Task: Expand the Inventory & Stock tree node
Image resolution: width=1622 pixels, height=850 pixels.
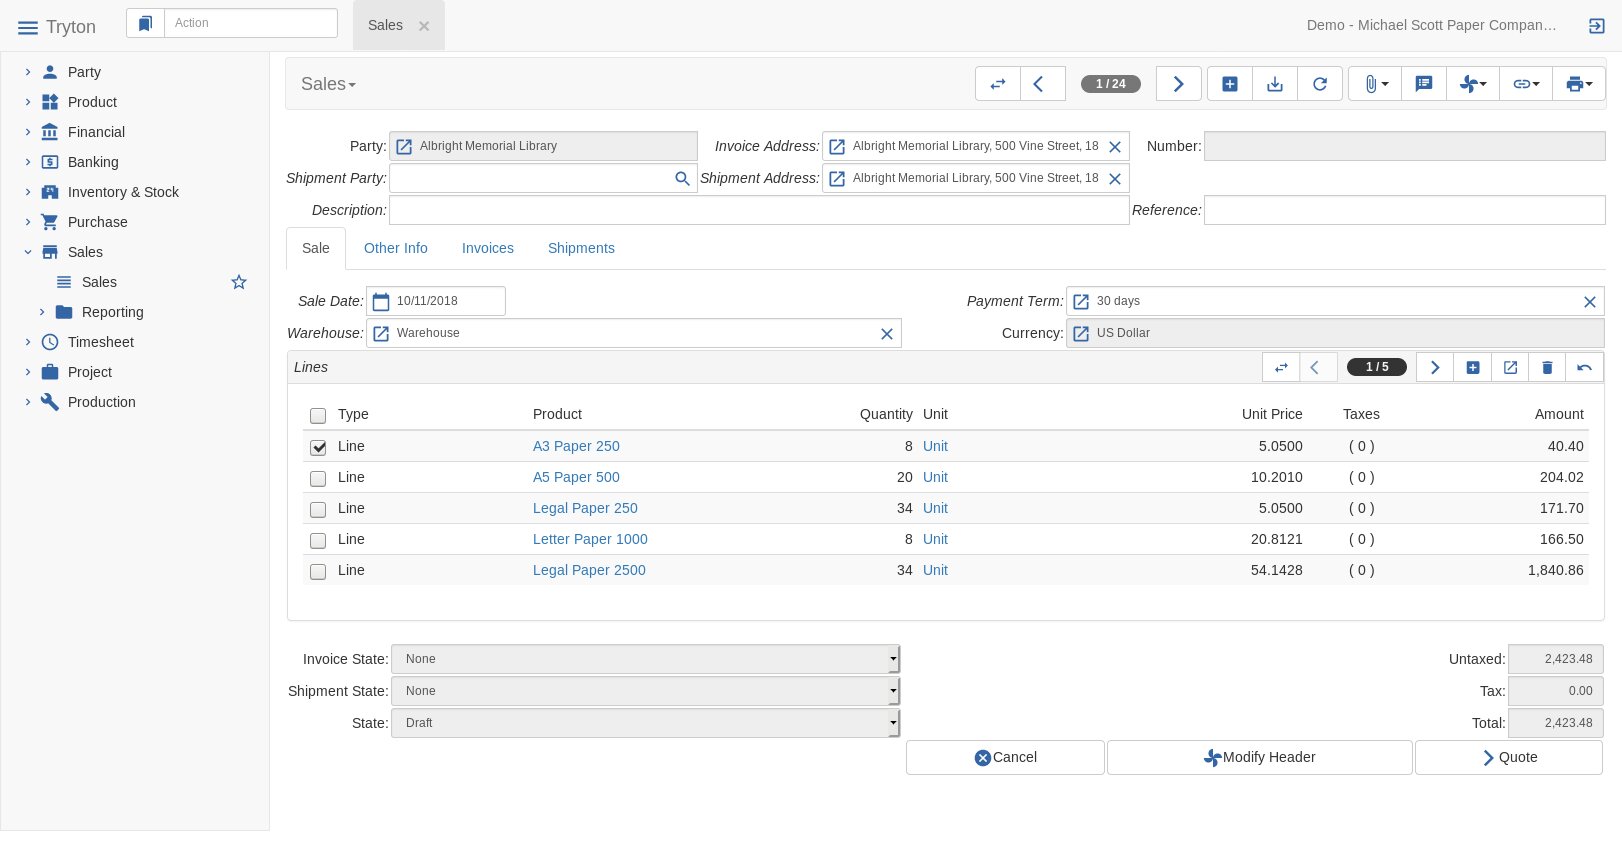Action: coord(28,192)
